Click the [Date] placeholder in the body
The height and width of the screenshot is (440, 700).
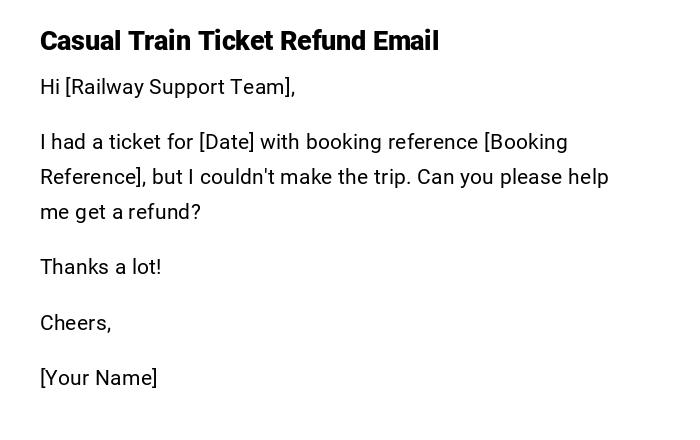pyautogui.click(x=227, y=142)
